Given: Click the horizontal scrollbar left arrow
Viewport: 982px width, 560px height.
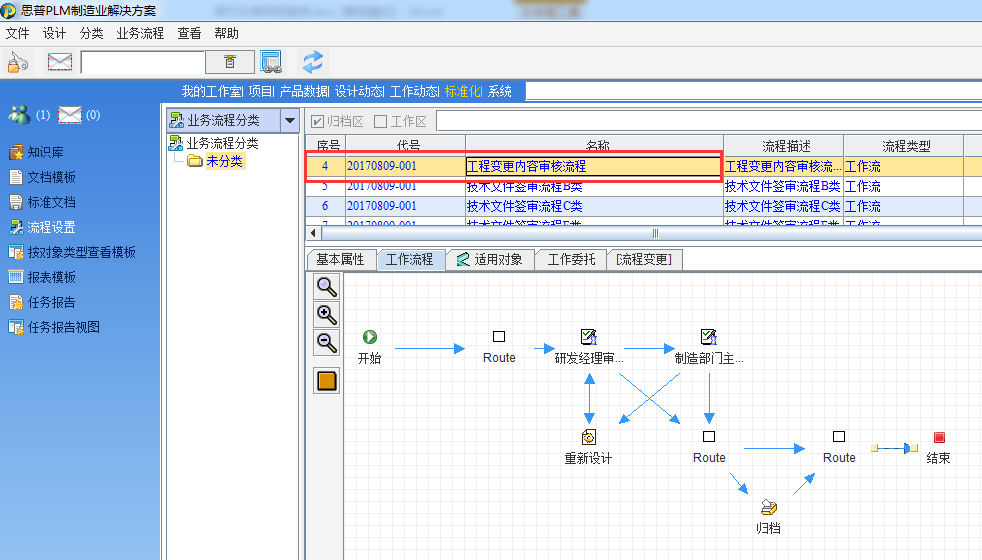Looking at the screenshot, I should coord(313,234).
